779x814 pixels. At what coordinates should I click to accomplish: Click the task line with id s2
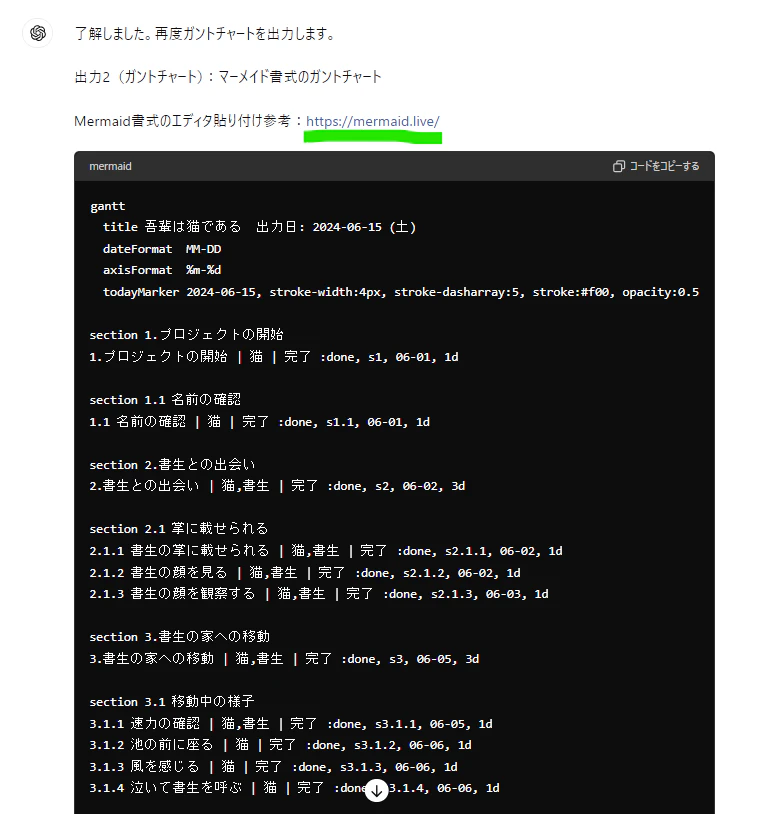click(277, 486)
